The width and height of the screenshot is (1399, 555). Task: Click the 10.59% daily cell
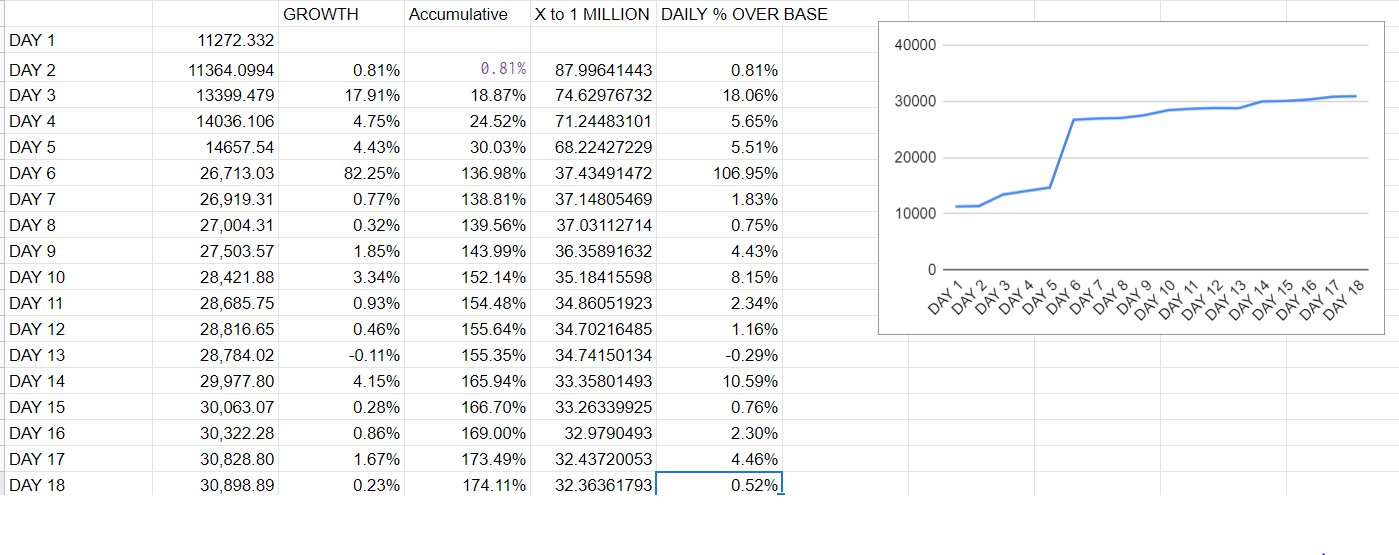719,381
